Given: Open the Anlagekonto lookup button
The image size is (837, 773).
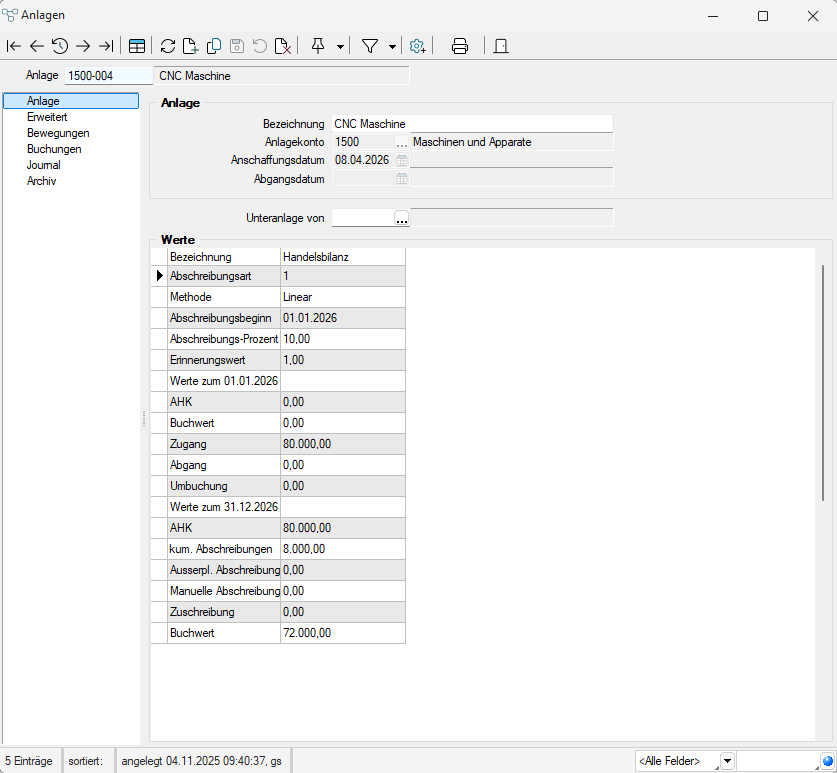Looking at the screenshot, I should [x=402, y=143].
